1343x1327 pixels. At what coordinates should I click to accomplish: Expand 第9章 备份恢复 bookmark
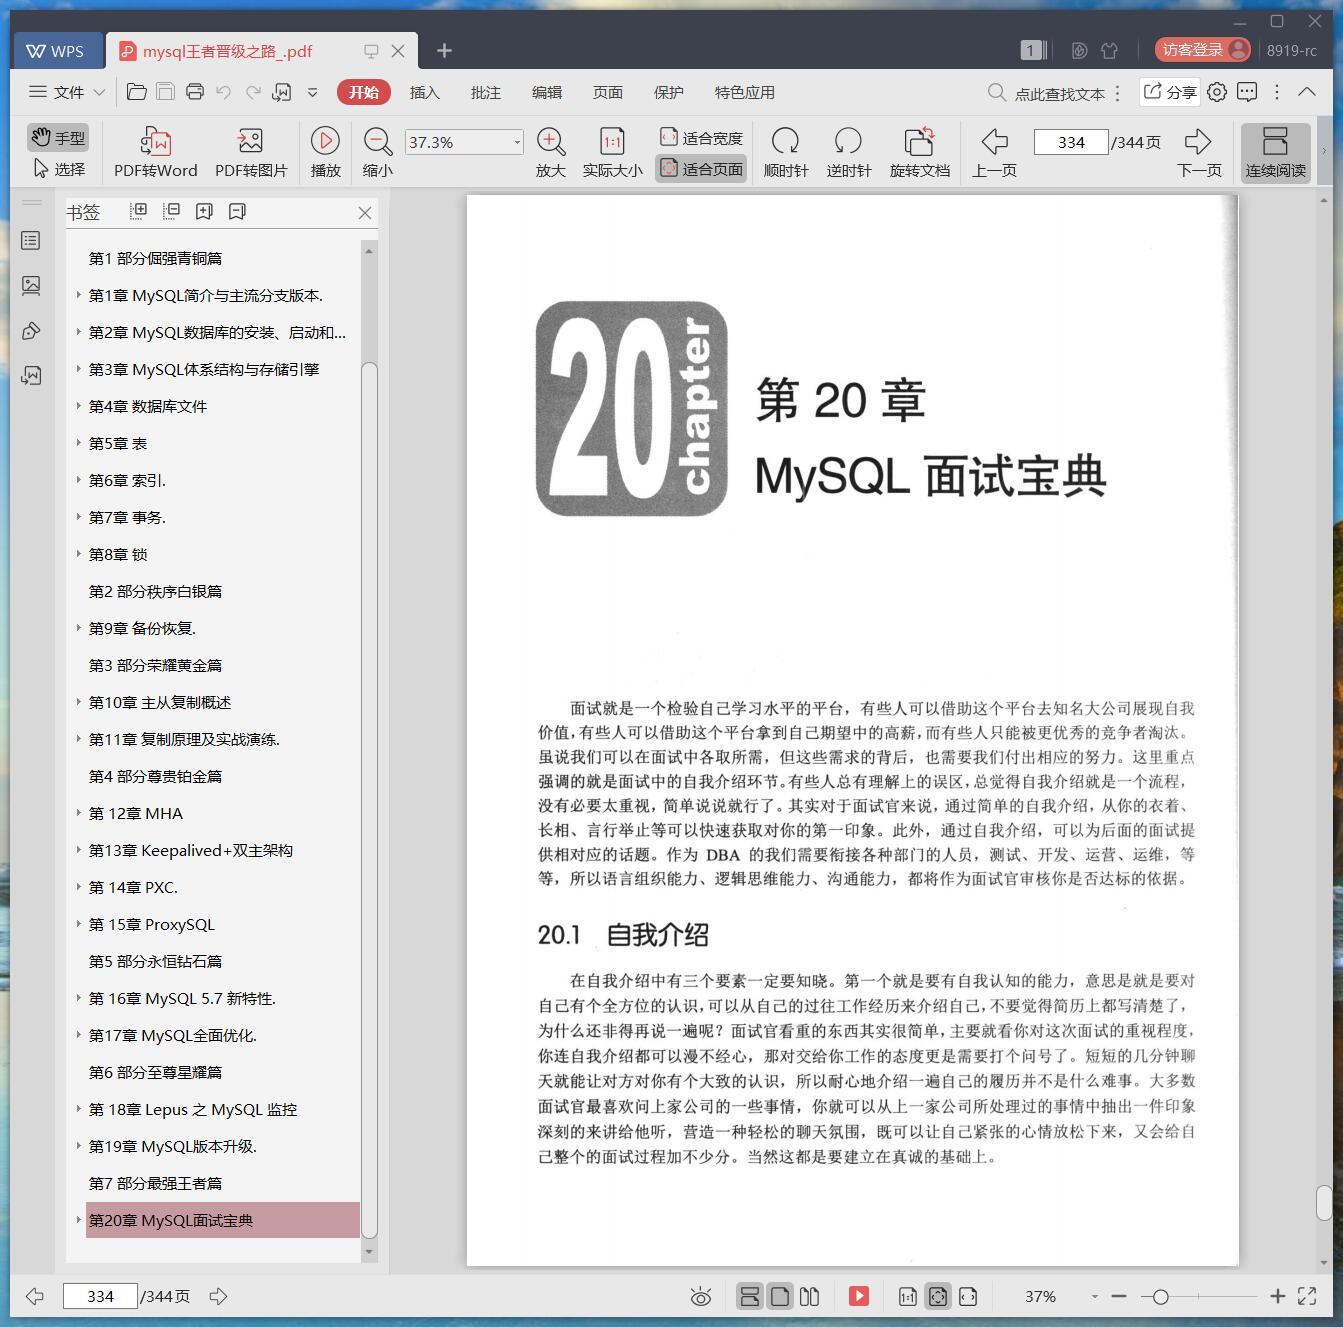point(78,628)
